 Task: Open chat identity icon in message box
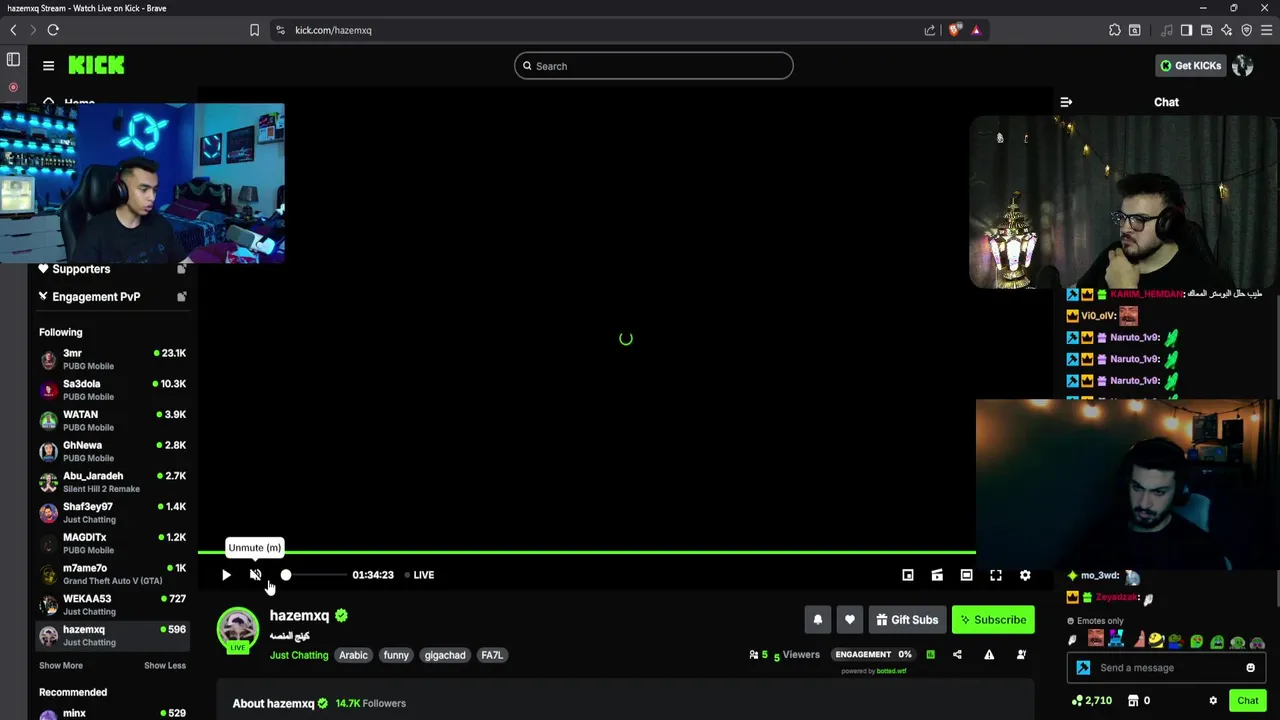coord(1083,668)
